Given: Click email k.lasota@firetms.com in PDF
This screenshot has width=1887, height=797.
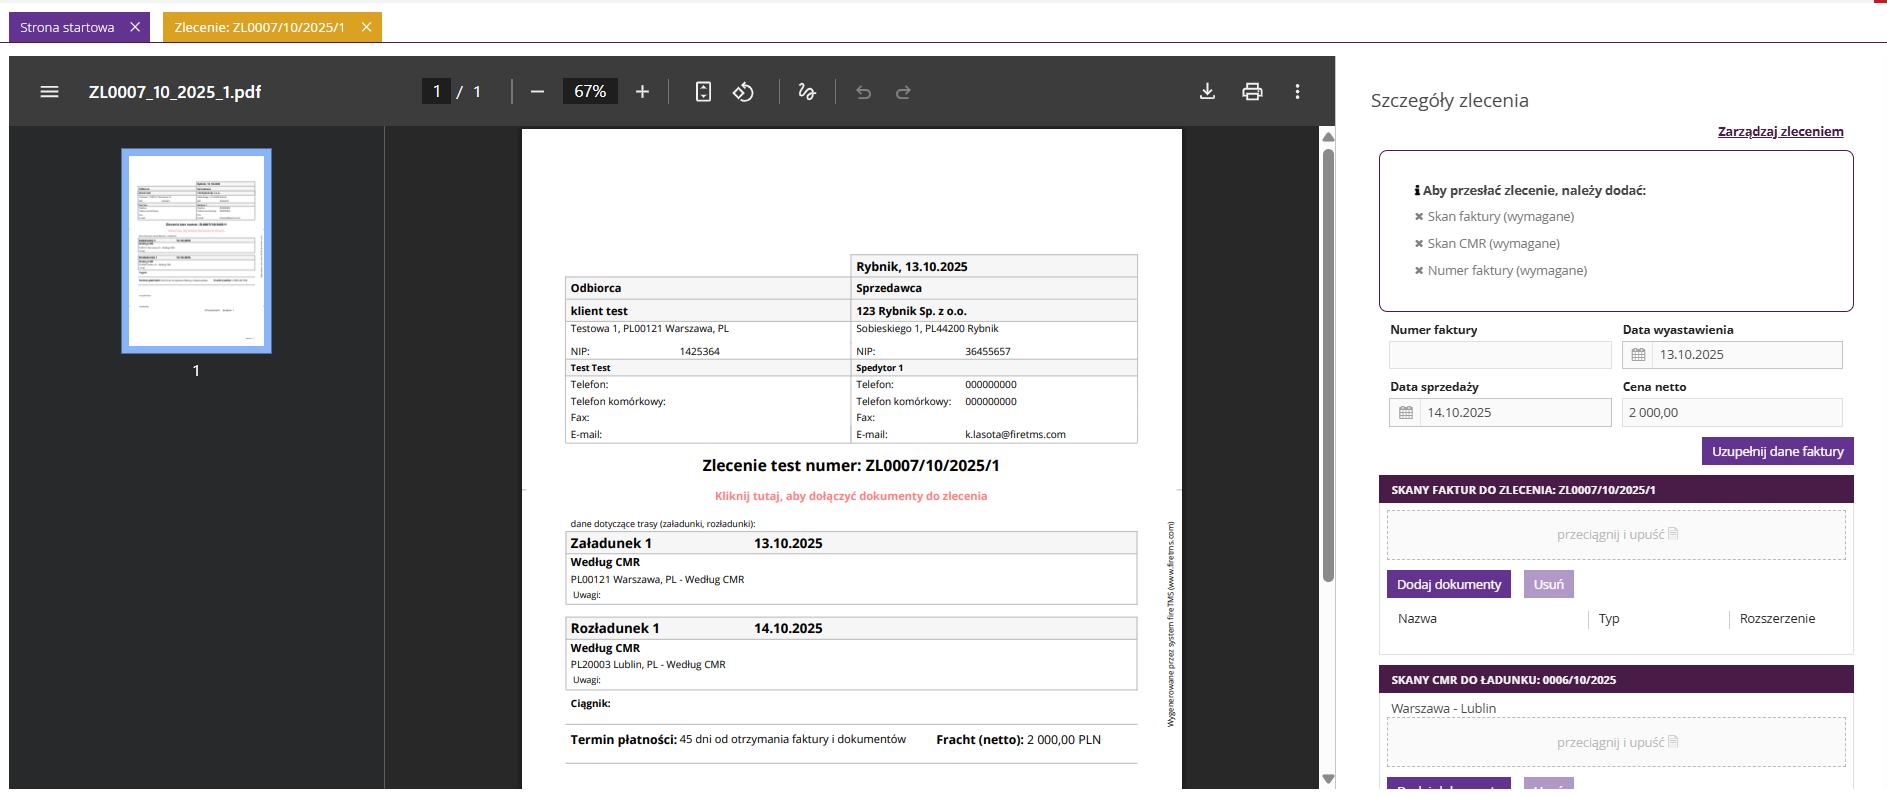Looking at the screenshot, I should (x=1015, y=435).
